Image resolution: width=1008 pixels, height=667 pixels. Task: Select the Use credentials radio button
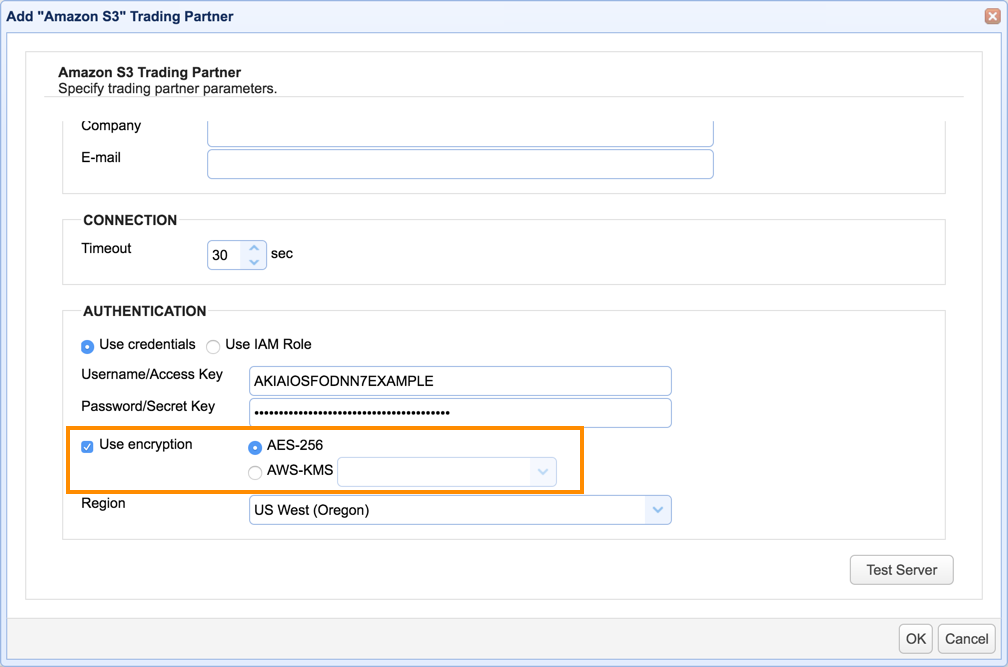click(x=87, y=346)
